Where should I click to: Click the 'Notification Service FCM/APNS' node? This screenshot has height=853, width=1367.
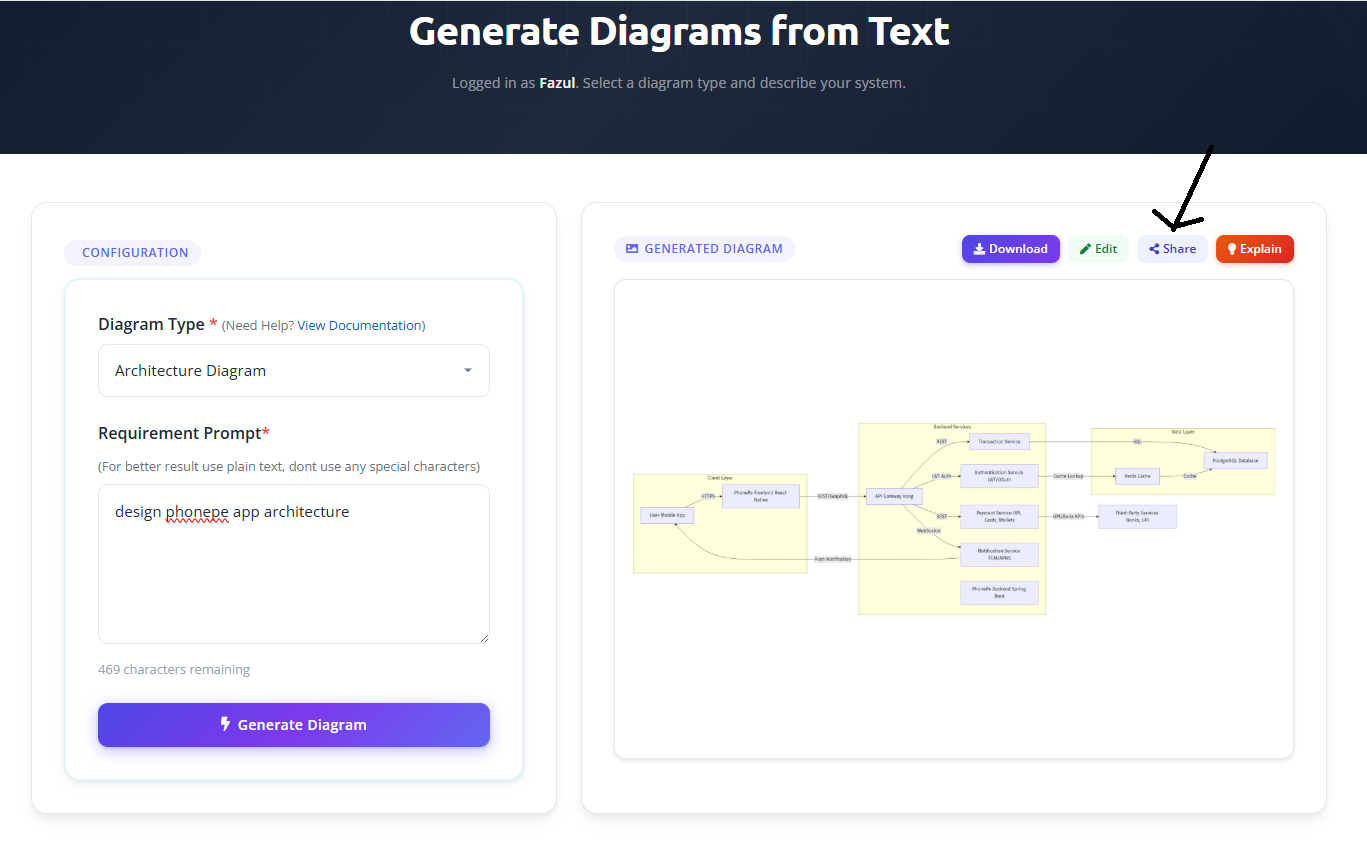point(999,554)
